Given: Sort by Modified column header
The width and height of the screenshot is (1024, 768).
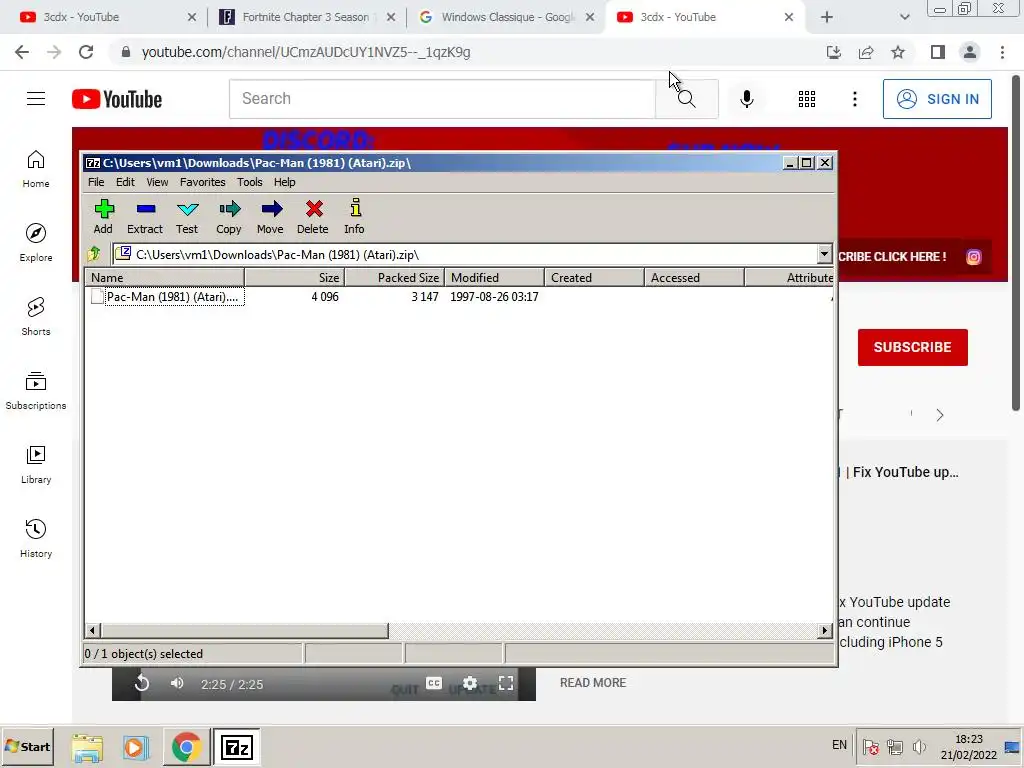Looking at the screenshot, I should coord(494,278).
